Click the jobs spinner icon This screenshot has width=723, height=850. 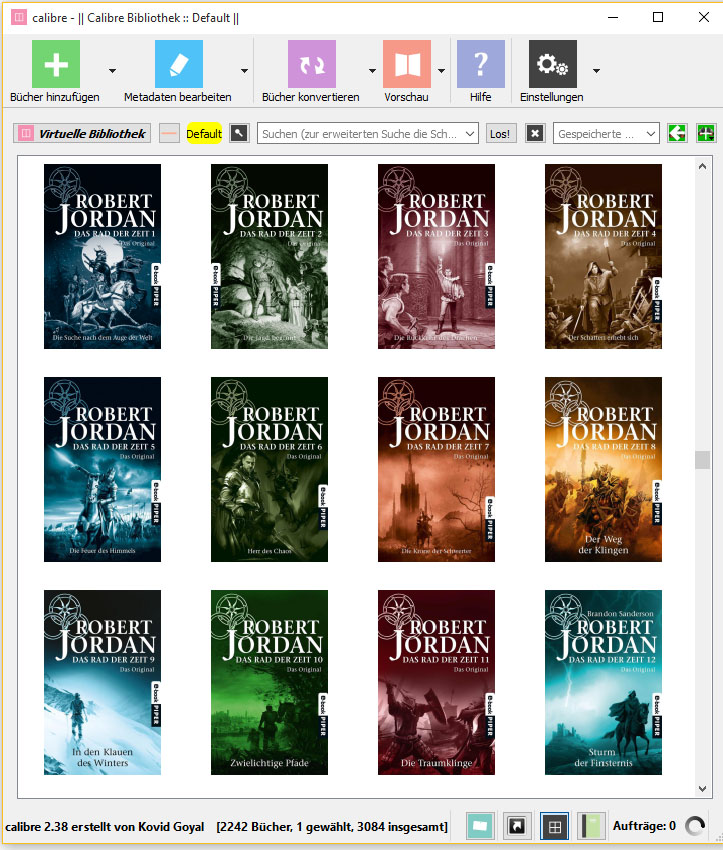[695, 826]
